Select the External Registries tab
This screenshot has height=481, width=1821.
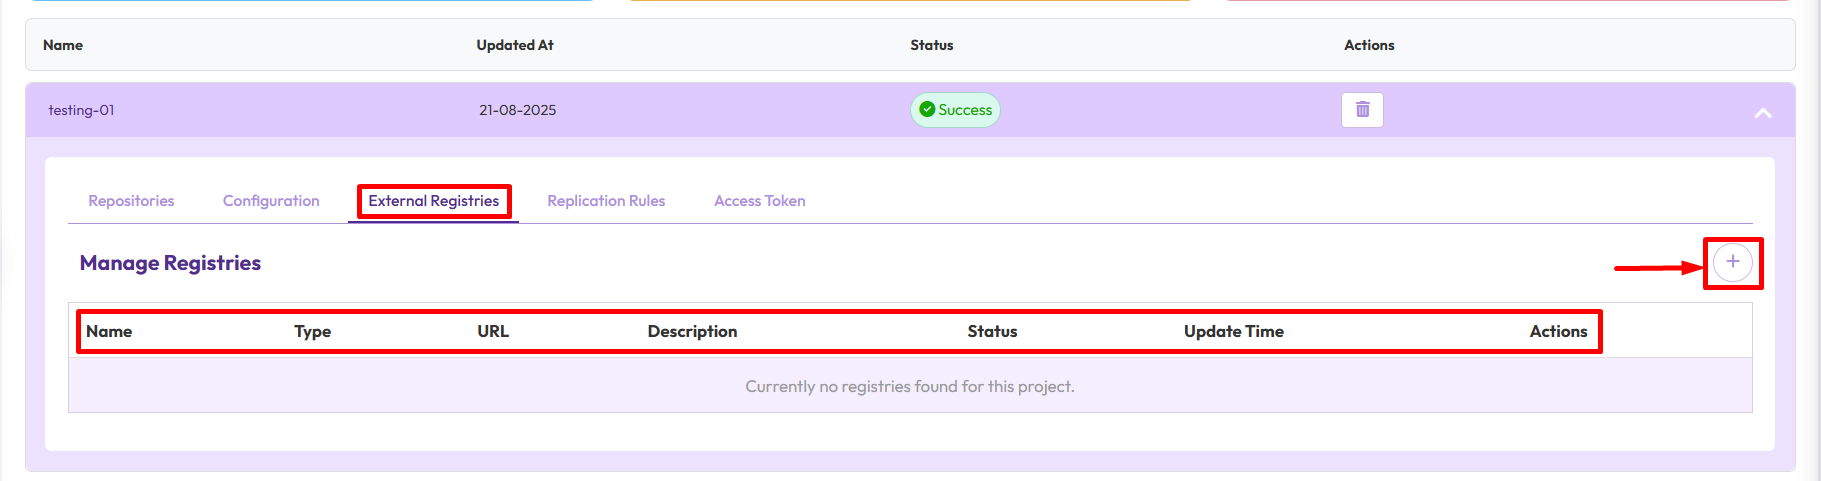point(433,201)
